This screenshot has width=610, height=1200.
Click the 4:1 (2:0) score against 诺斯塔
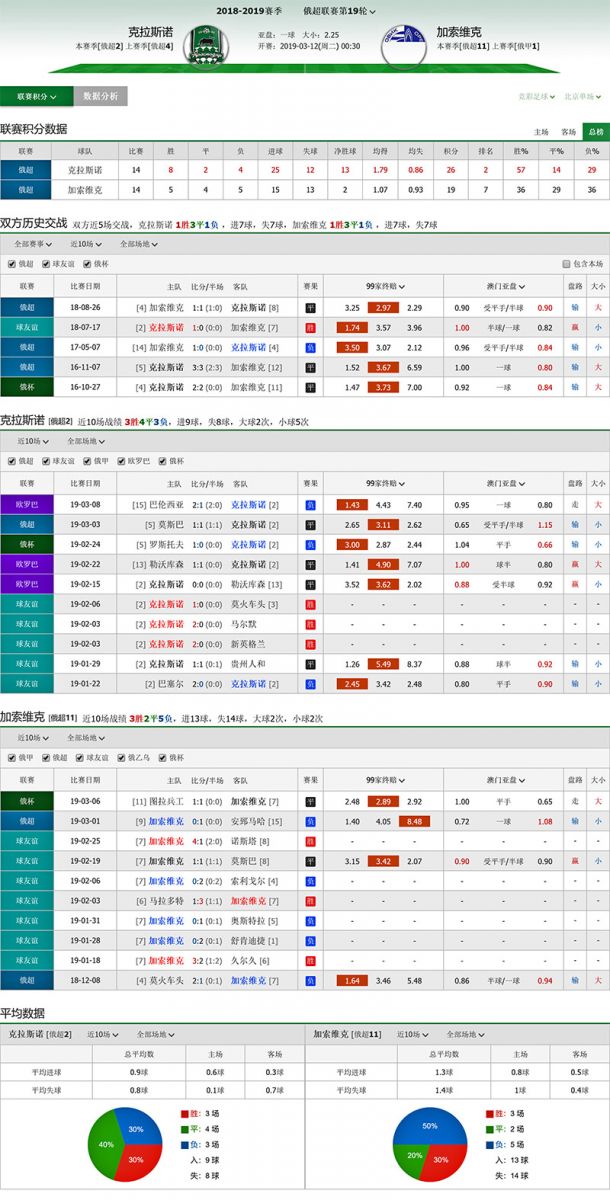pyautogui.click(x=207, y=841)
